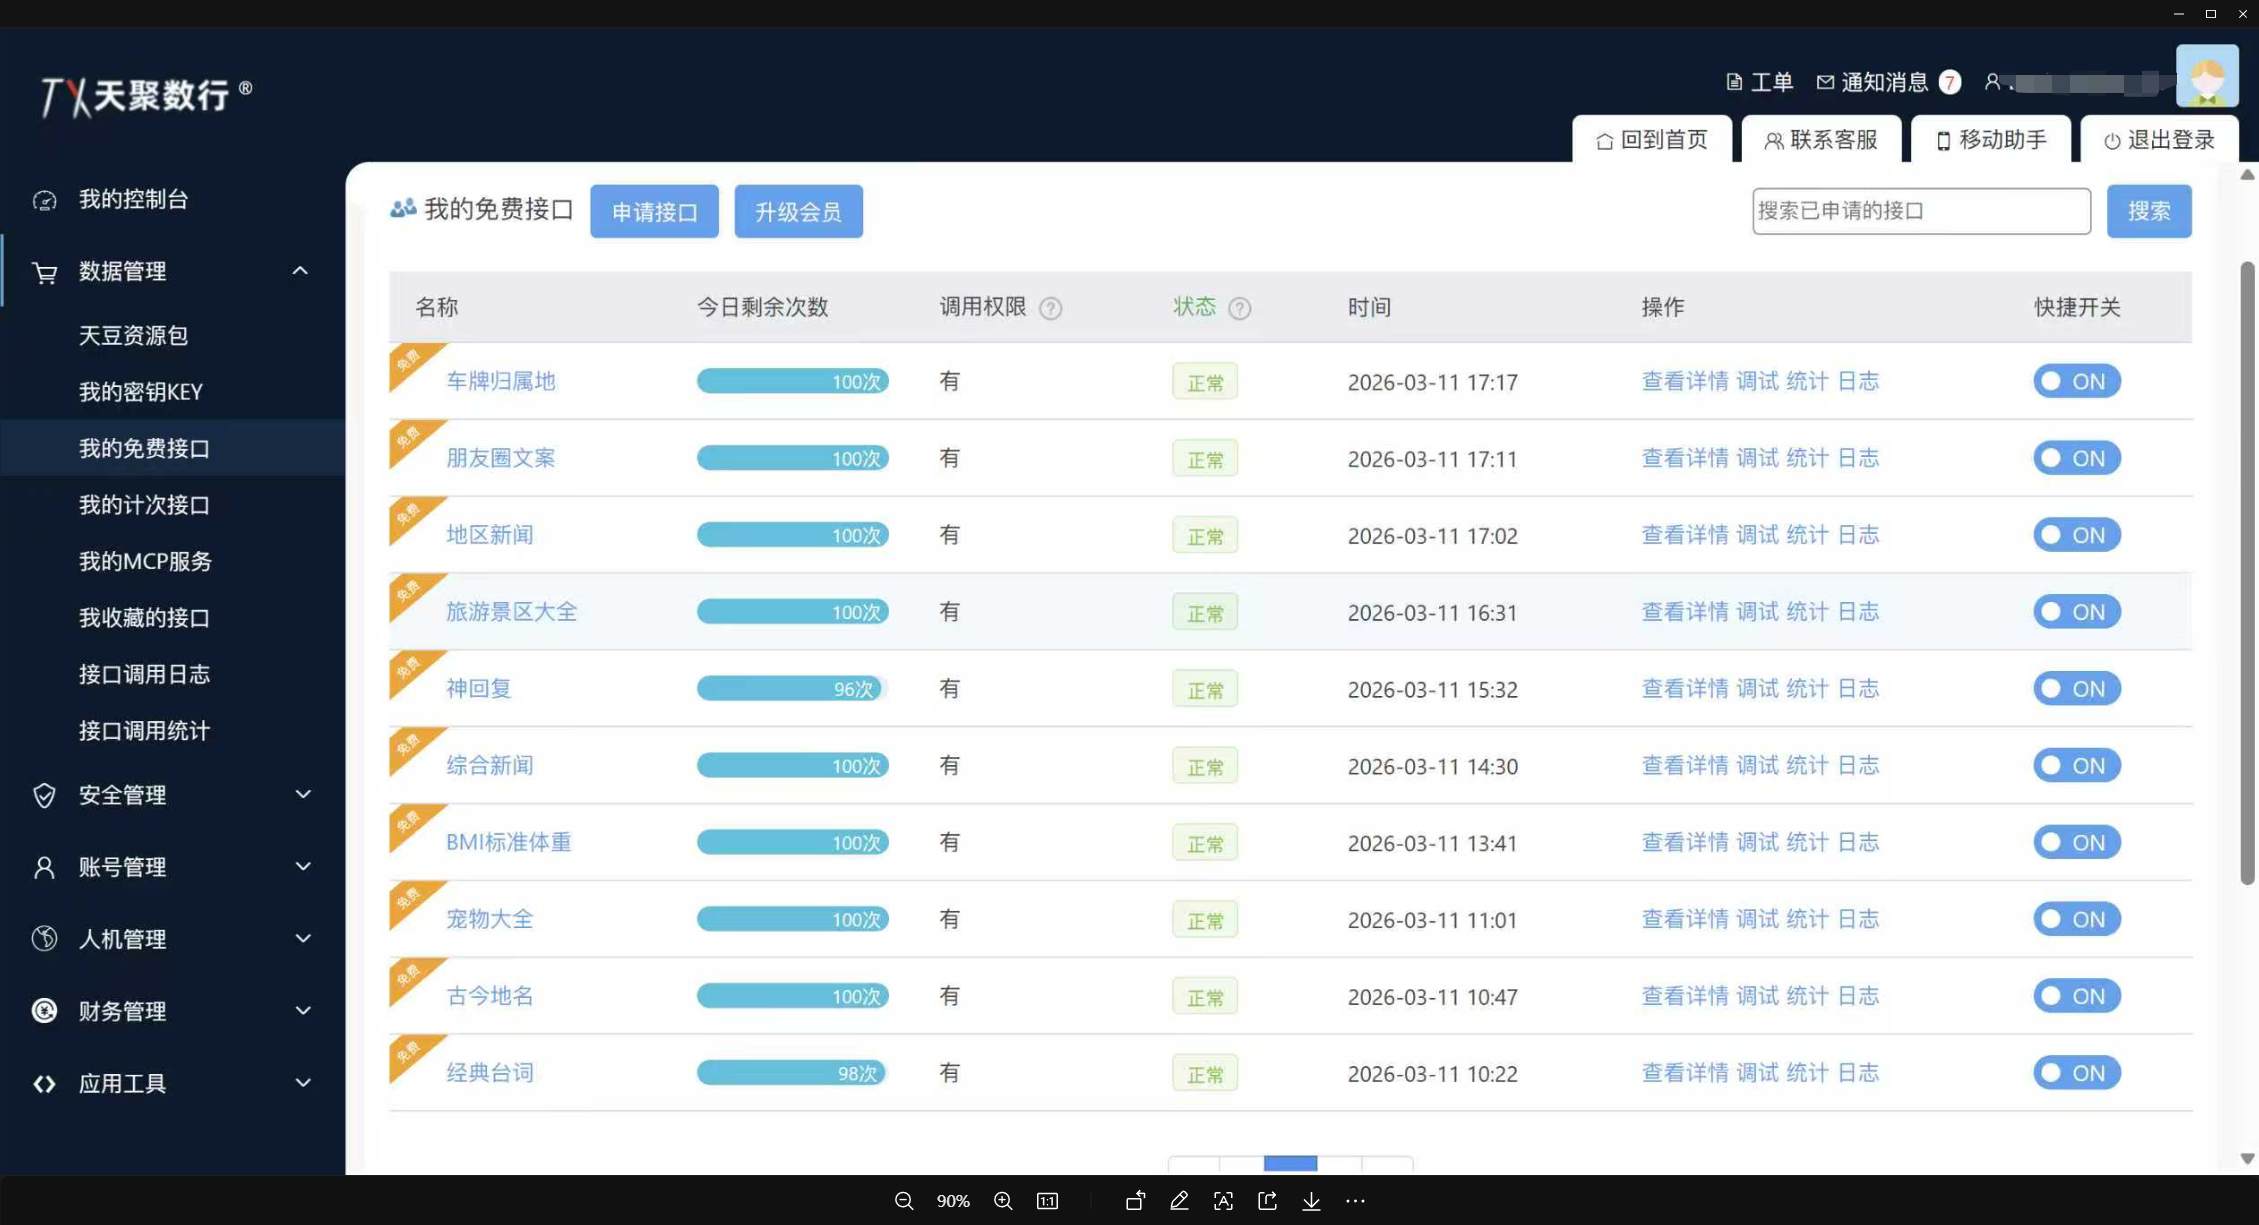The height and width of the screenshot is (1225, 2259).
Task: Focus the 搜索已申请的接口 input field
Action: pyautogui.click(x=1921, y=211)
